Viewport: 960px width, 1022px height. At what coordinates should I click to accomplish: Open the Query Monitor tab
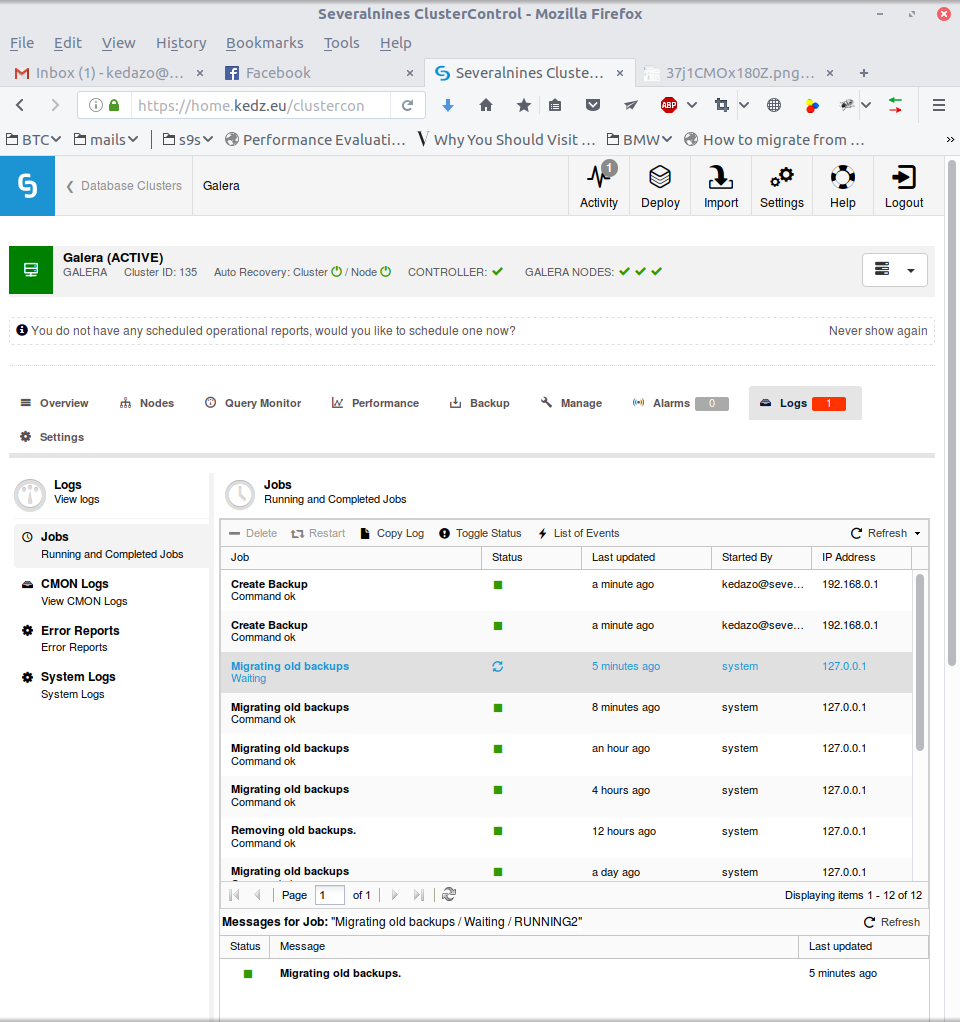pyautogui.click(x=253, y=403)
